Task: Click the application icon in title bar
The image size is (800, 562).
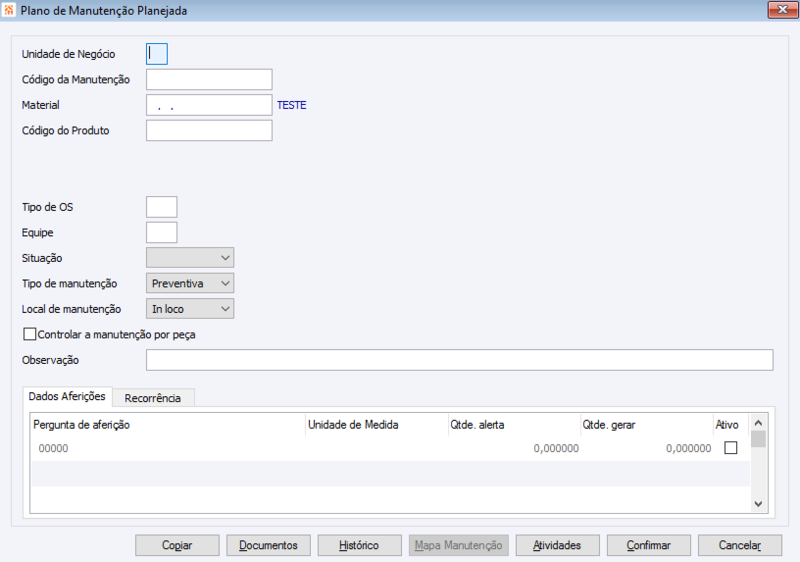Action: (9, 10)
